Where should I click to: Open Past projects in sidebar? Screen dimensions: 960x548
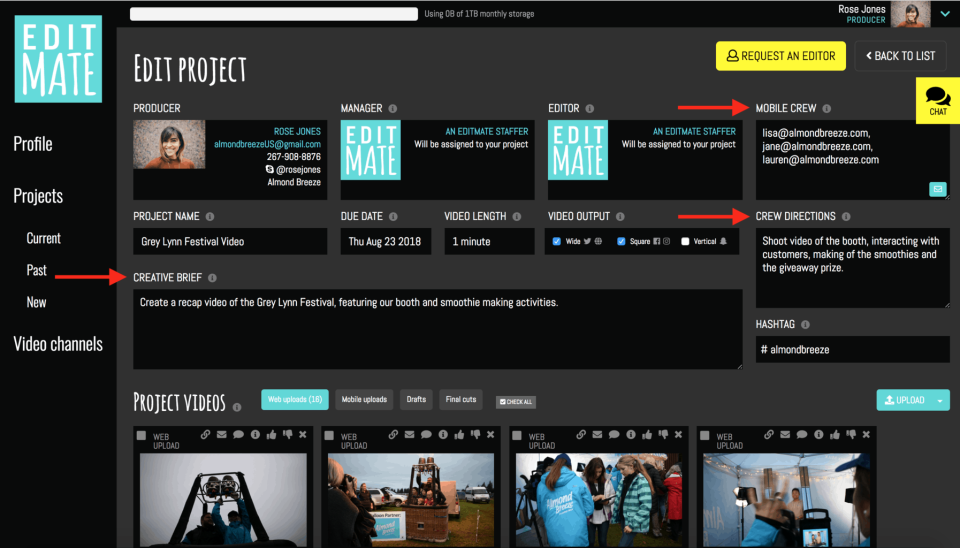[37, 270]
